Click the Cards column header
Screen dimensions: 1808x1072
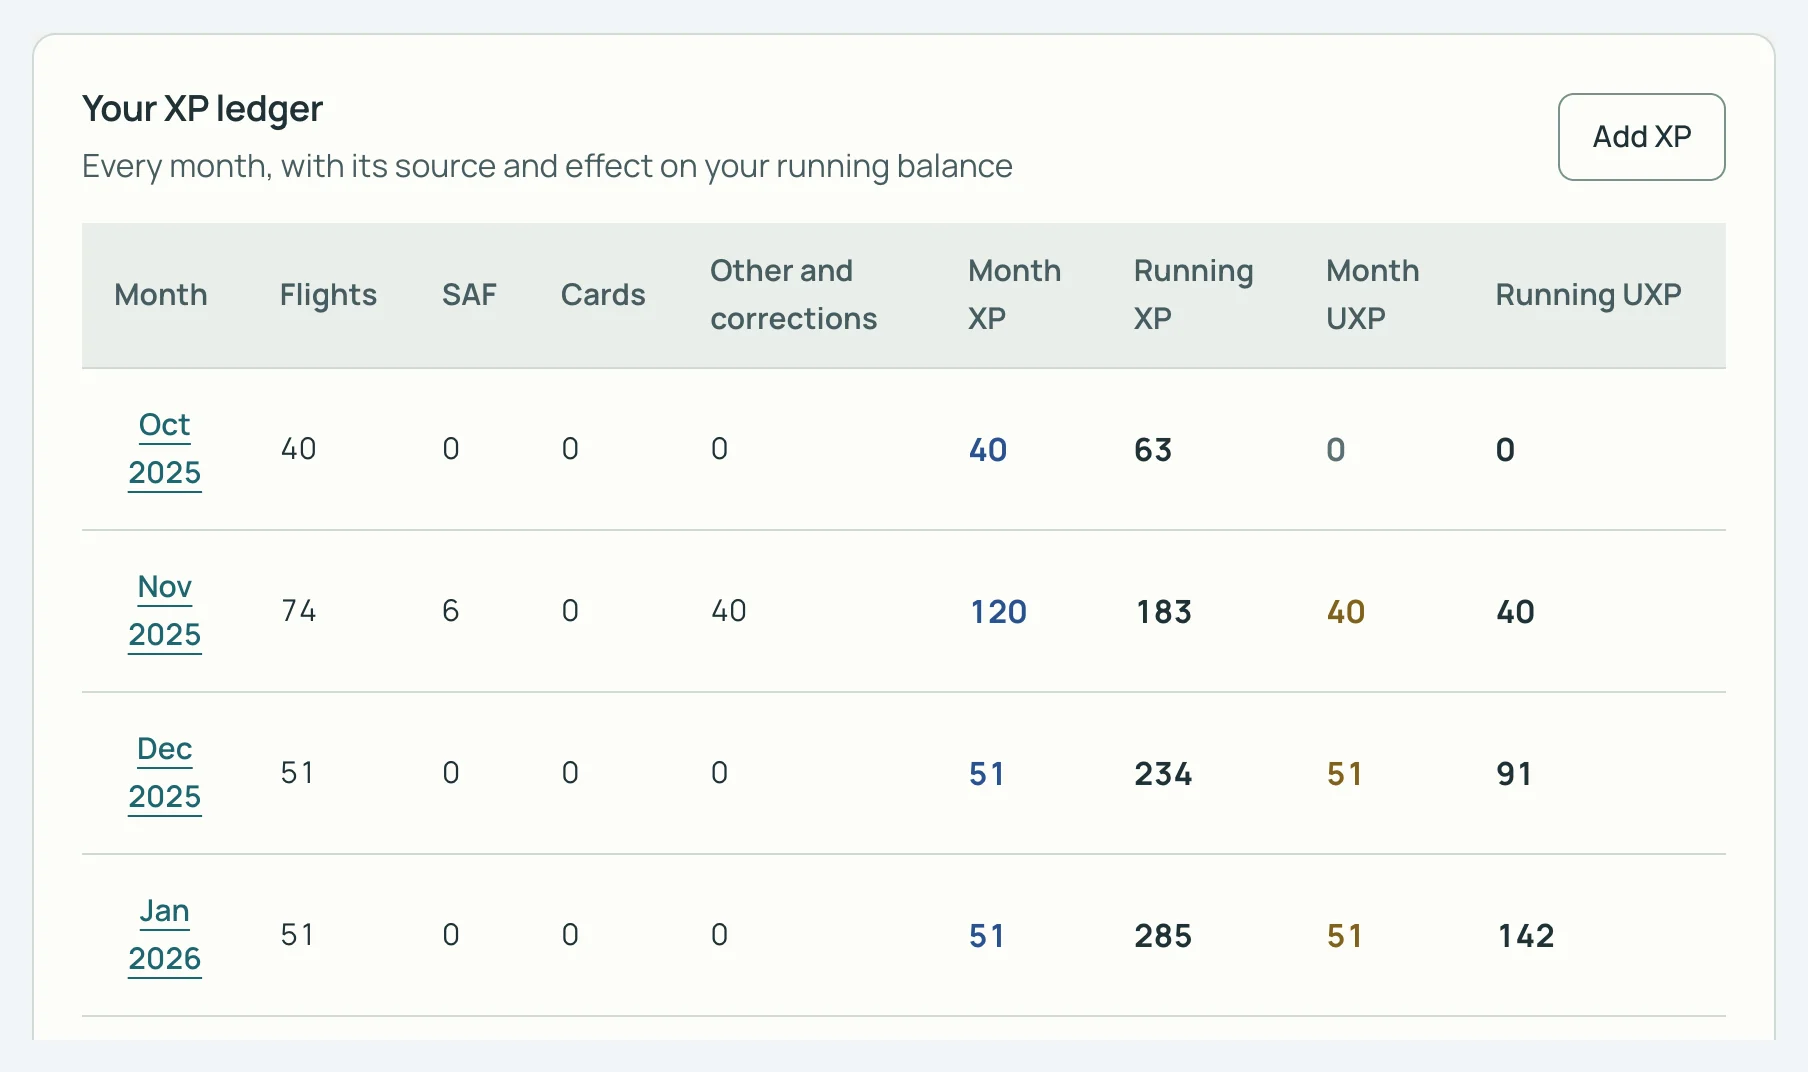pos(603,295)
